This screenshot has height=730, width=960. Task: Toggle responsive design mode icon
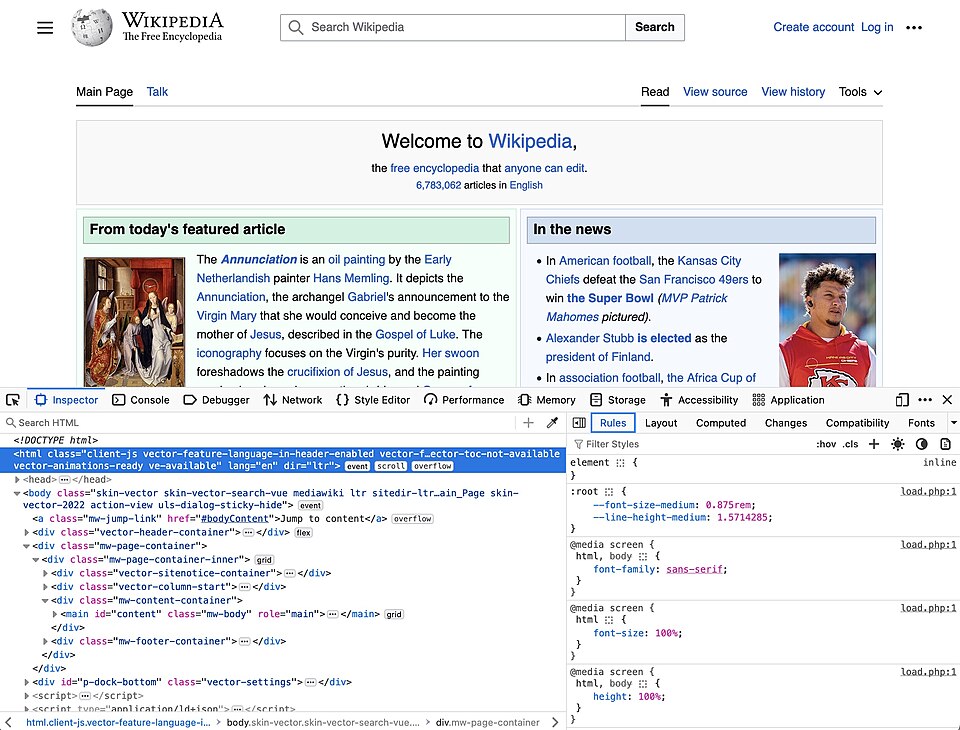[901, 400]
